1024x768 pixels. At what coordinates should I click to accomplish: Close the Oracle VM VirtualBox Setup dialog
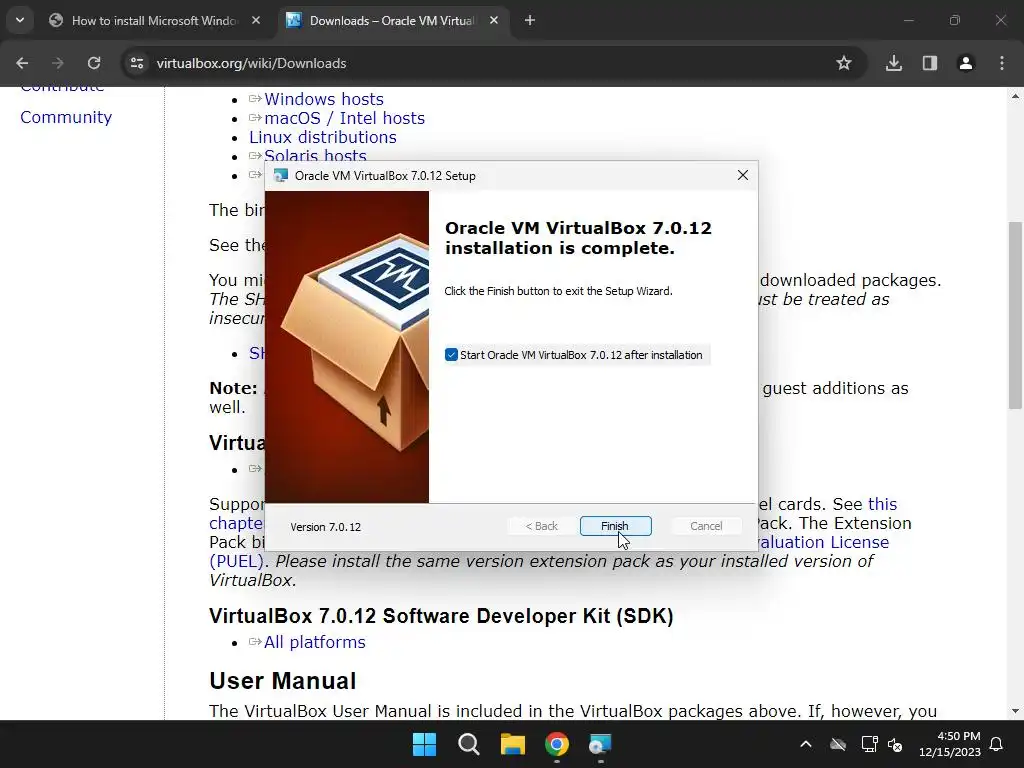click(x=743, y=175)
